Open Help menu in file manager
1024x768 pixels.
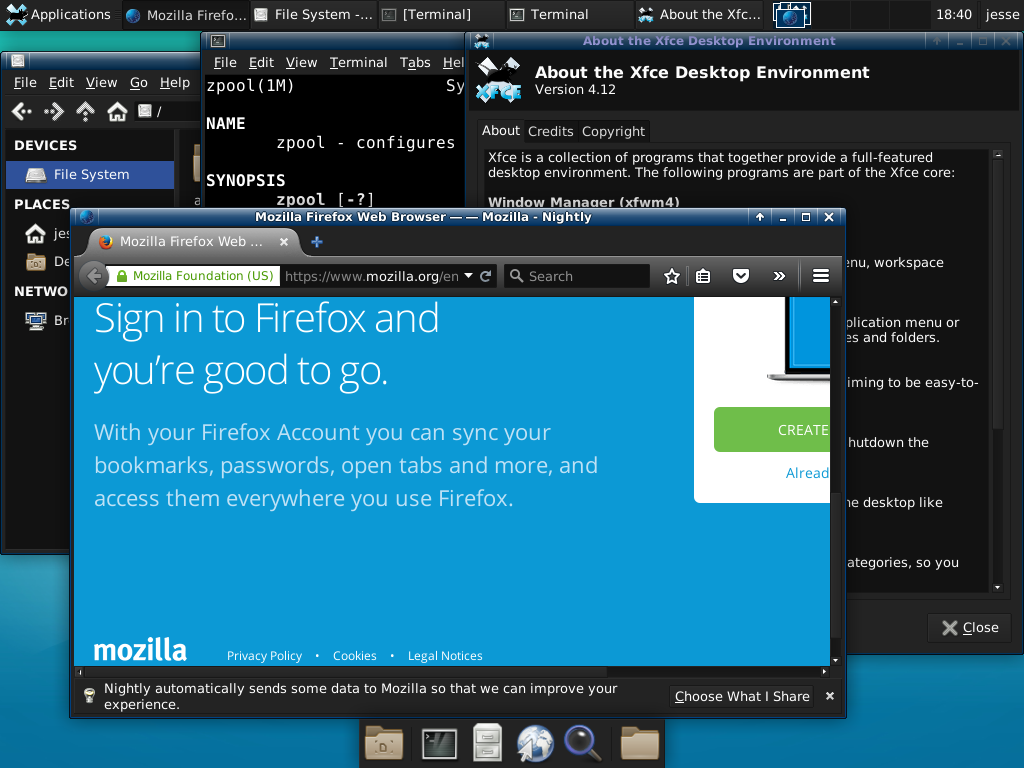[174, 82]
